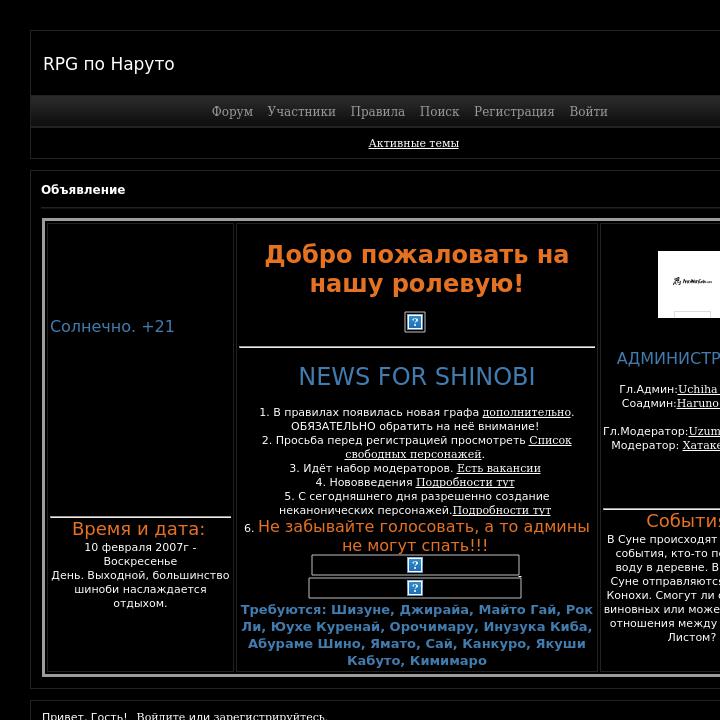Open Соадмин Haruno profile link
720x720 pixels.
[x=698, y=403]
